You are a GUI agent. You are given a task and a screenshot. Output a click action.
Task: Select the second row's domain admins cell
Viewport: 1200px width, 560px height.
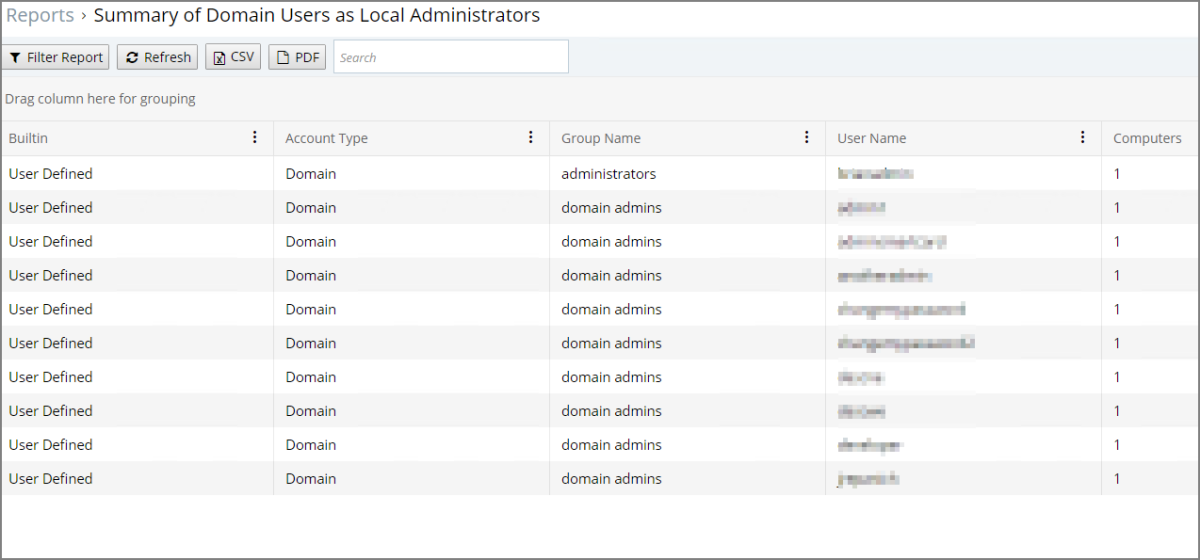[611, 208]
